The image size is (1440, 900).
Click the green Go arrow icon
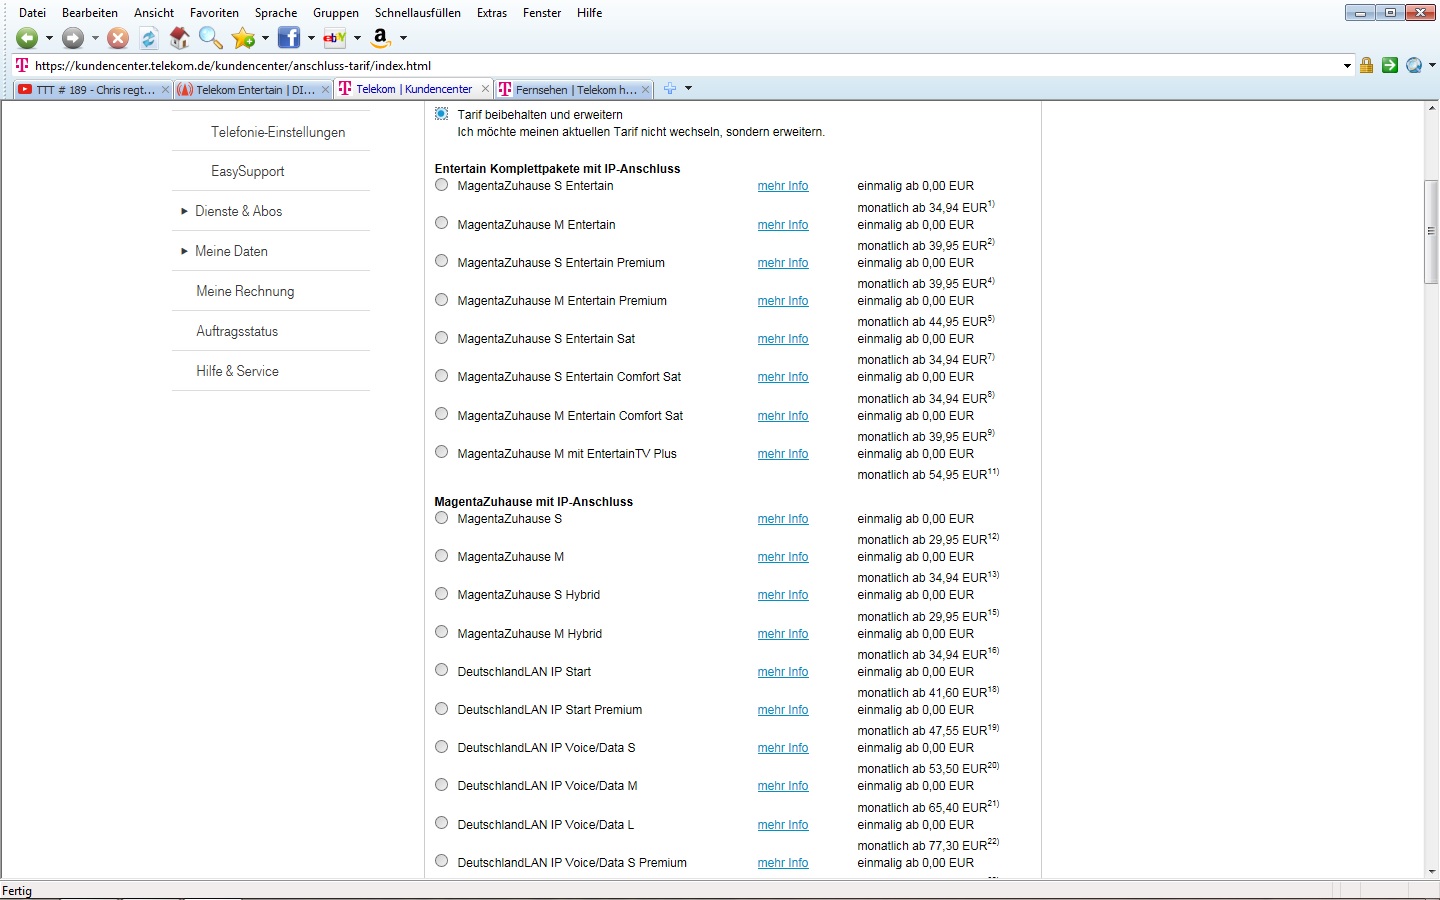[1390, 65]
